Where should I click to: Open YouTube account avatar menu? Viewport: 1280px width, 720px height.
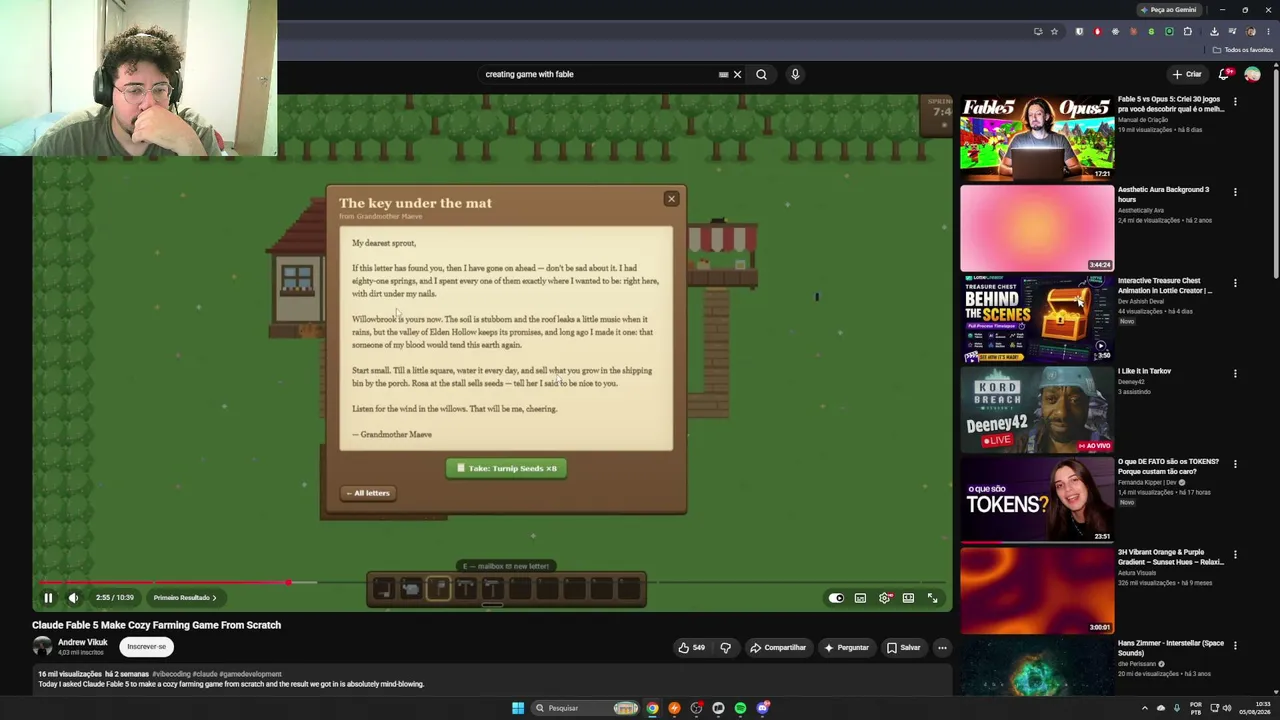click(1252, 74)
